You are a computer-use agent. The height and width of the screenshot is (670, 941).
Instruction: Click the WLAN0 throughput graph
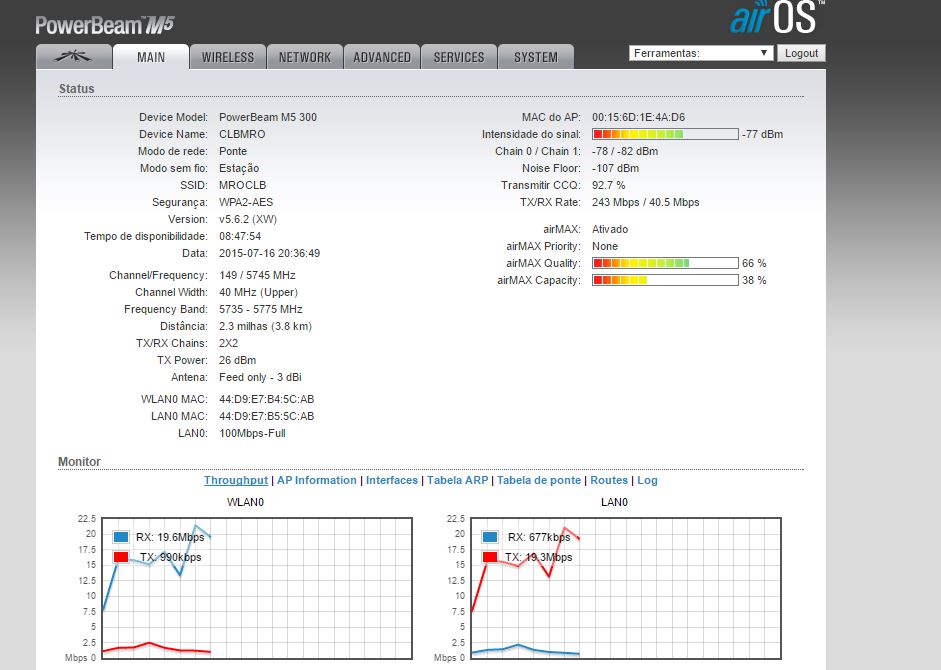pos(257,588)
